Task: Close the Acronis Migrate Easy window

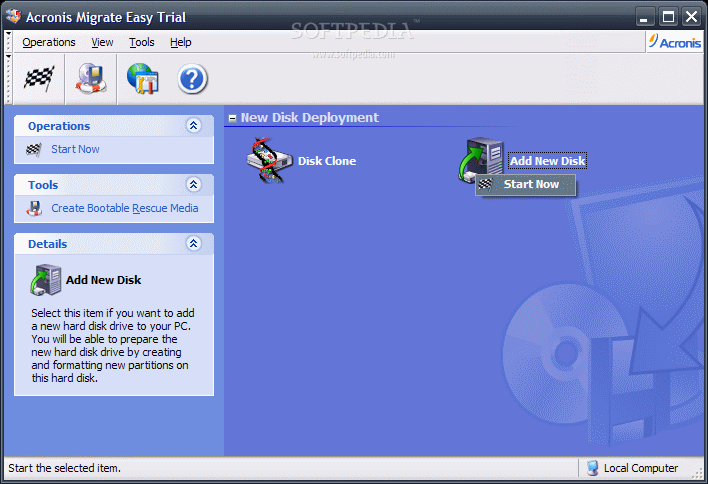Action: point(691,17)
